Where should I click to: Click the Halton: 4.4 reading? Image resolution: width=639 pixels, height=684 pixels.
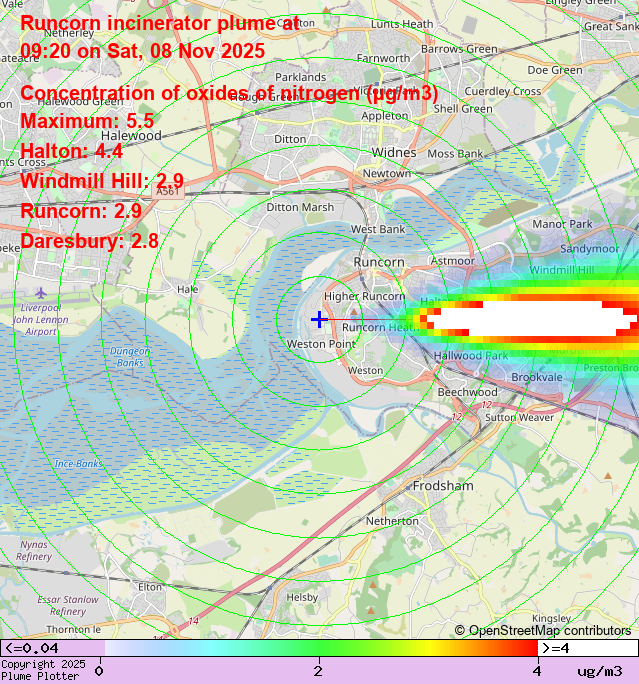71,152
